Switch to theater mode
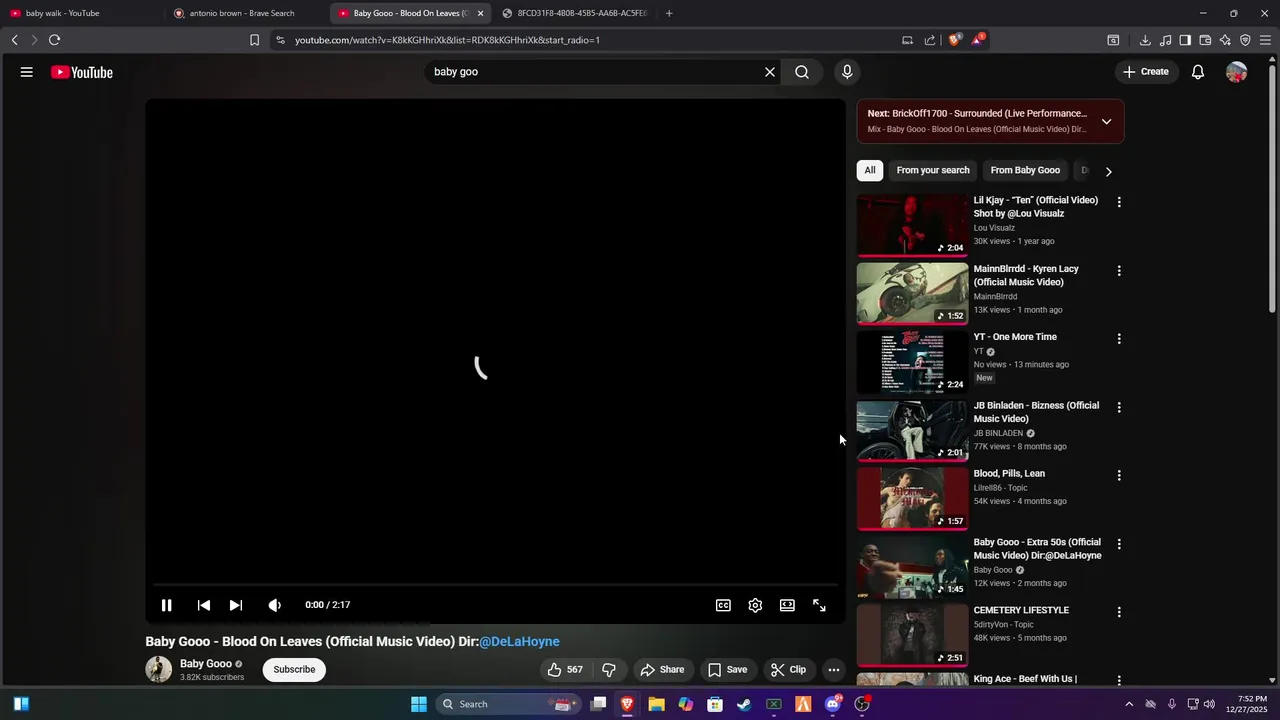Screen dimensions: 1280x720 pos(787,605)
